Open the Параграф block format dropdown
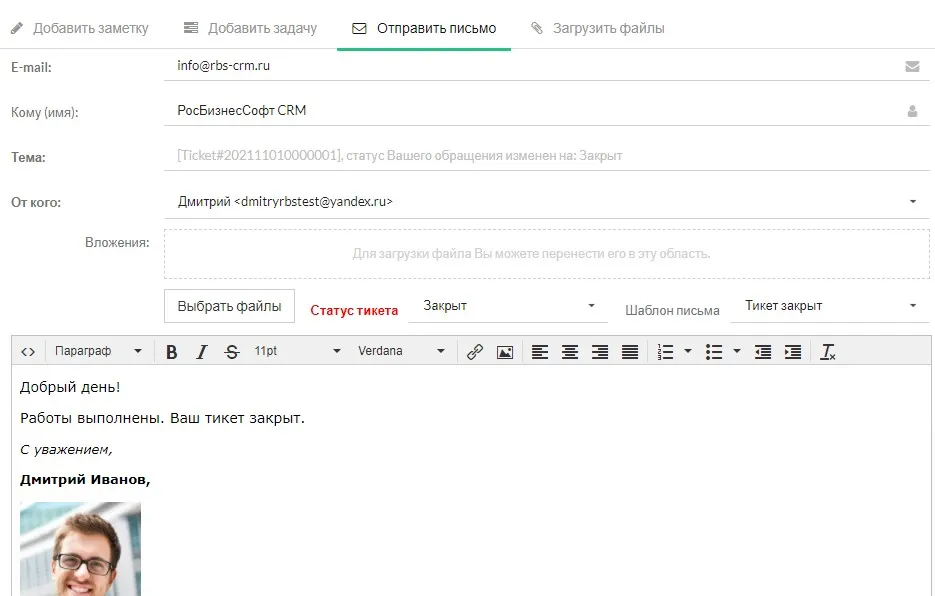The width and height of the screenshot is (935, 596). [97, 352]
